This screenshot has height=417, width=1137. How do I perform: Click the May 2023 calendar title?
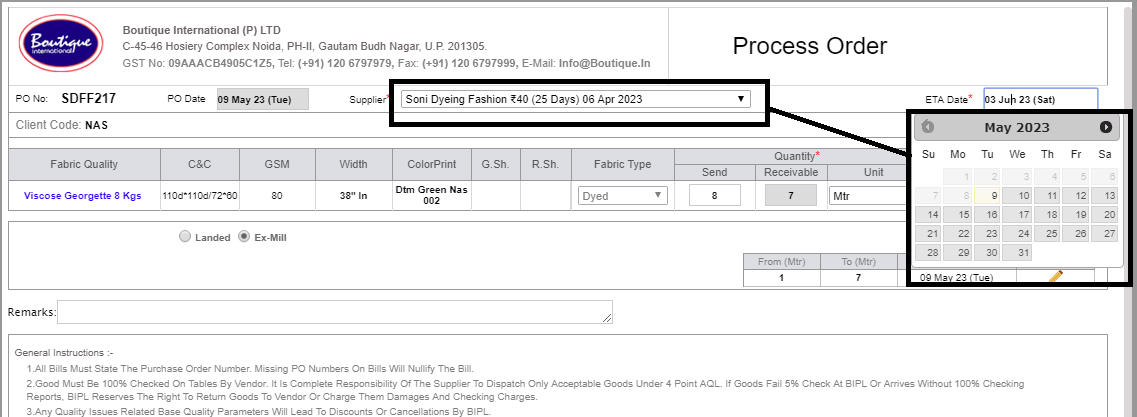tap(1017, 128)
